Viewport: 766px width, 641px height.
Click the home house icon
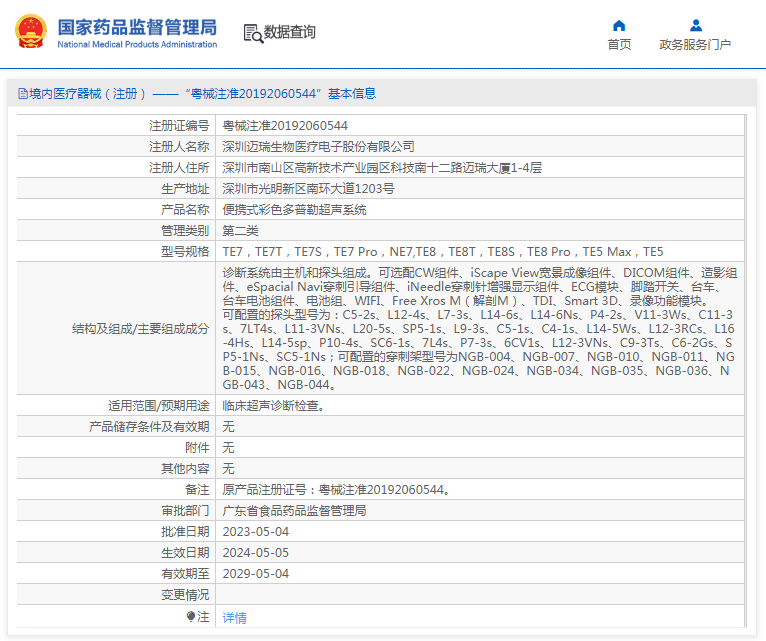point(619,25)
